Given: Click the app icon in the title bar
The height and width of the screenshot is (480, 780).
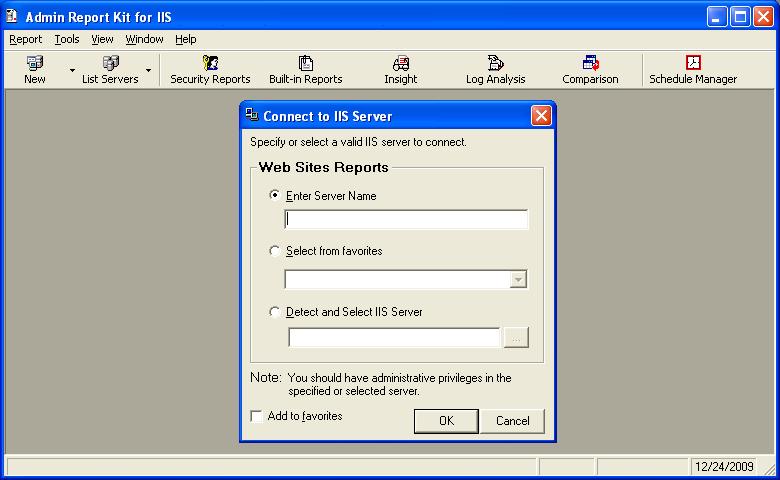Looking at the screenshot, I should [x=11, y=16].
